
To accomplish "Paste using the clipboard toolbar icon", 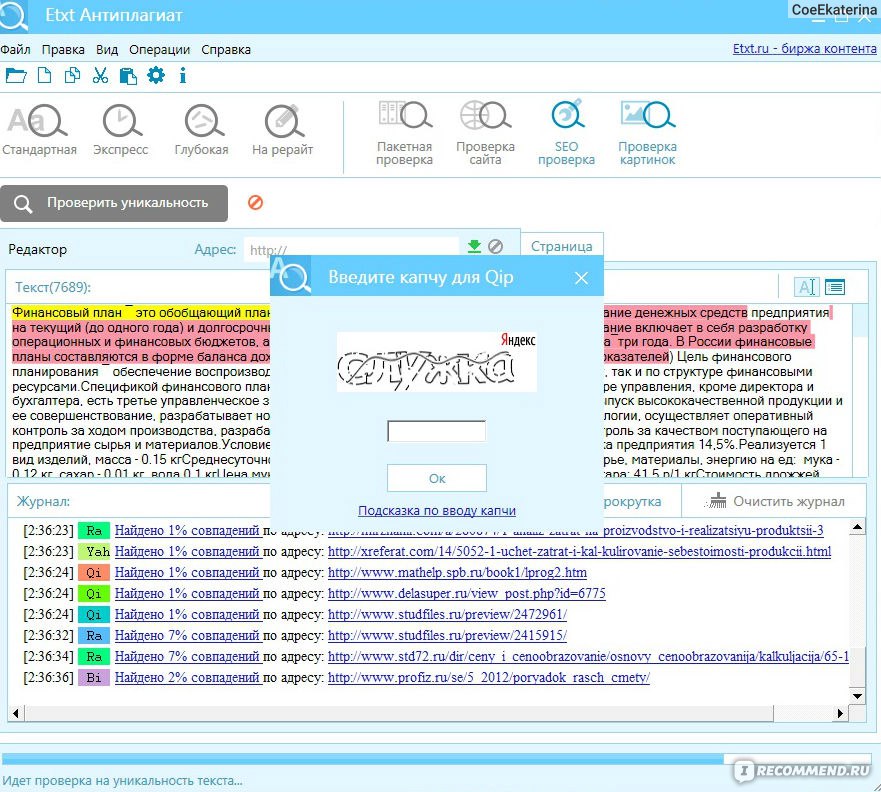I will click(x=128, y=75).
